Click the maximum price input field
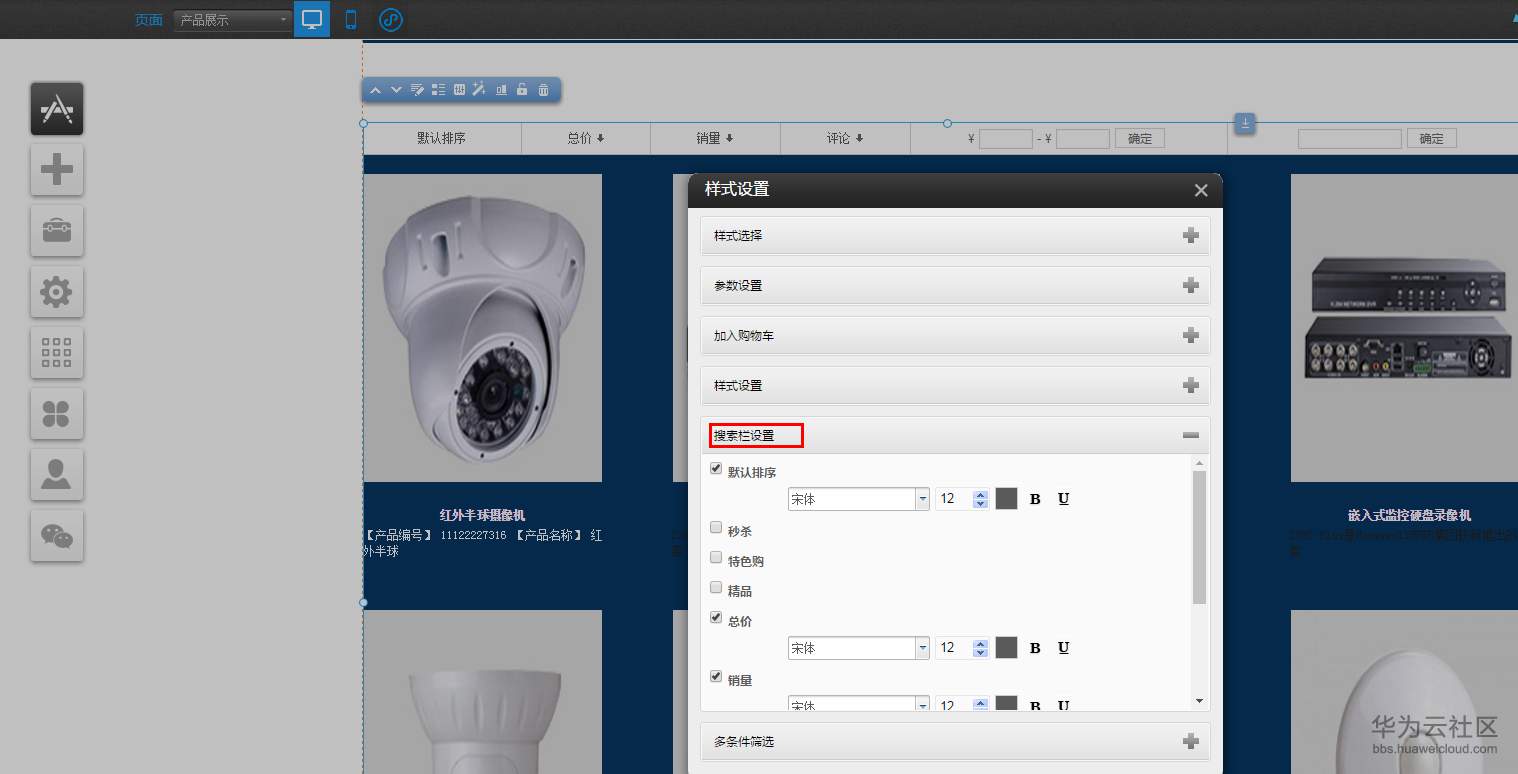The image size is (1518, 774). point(1083,139)
